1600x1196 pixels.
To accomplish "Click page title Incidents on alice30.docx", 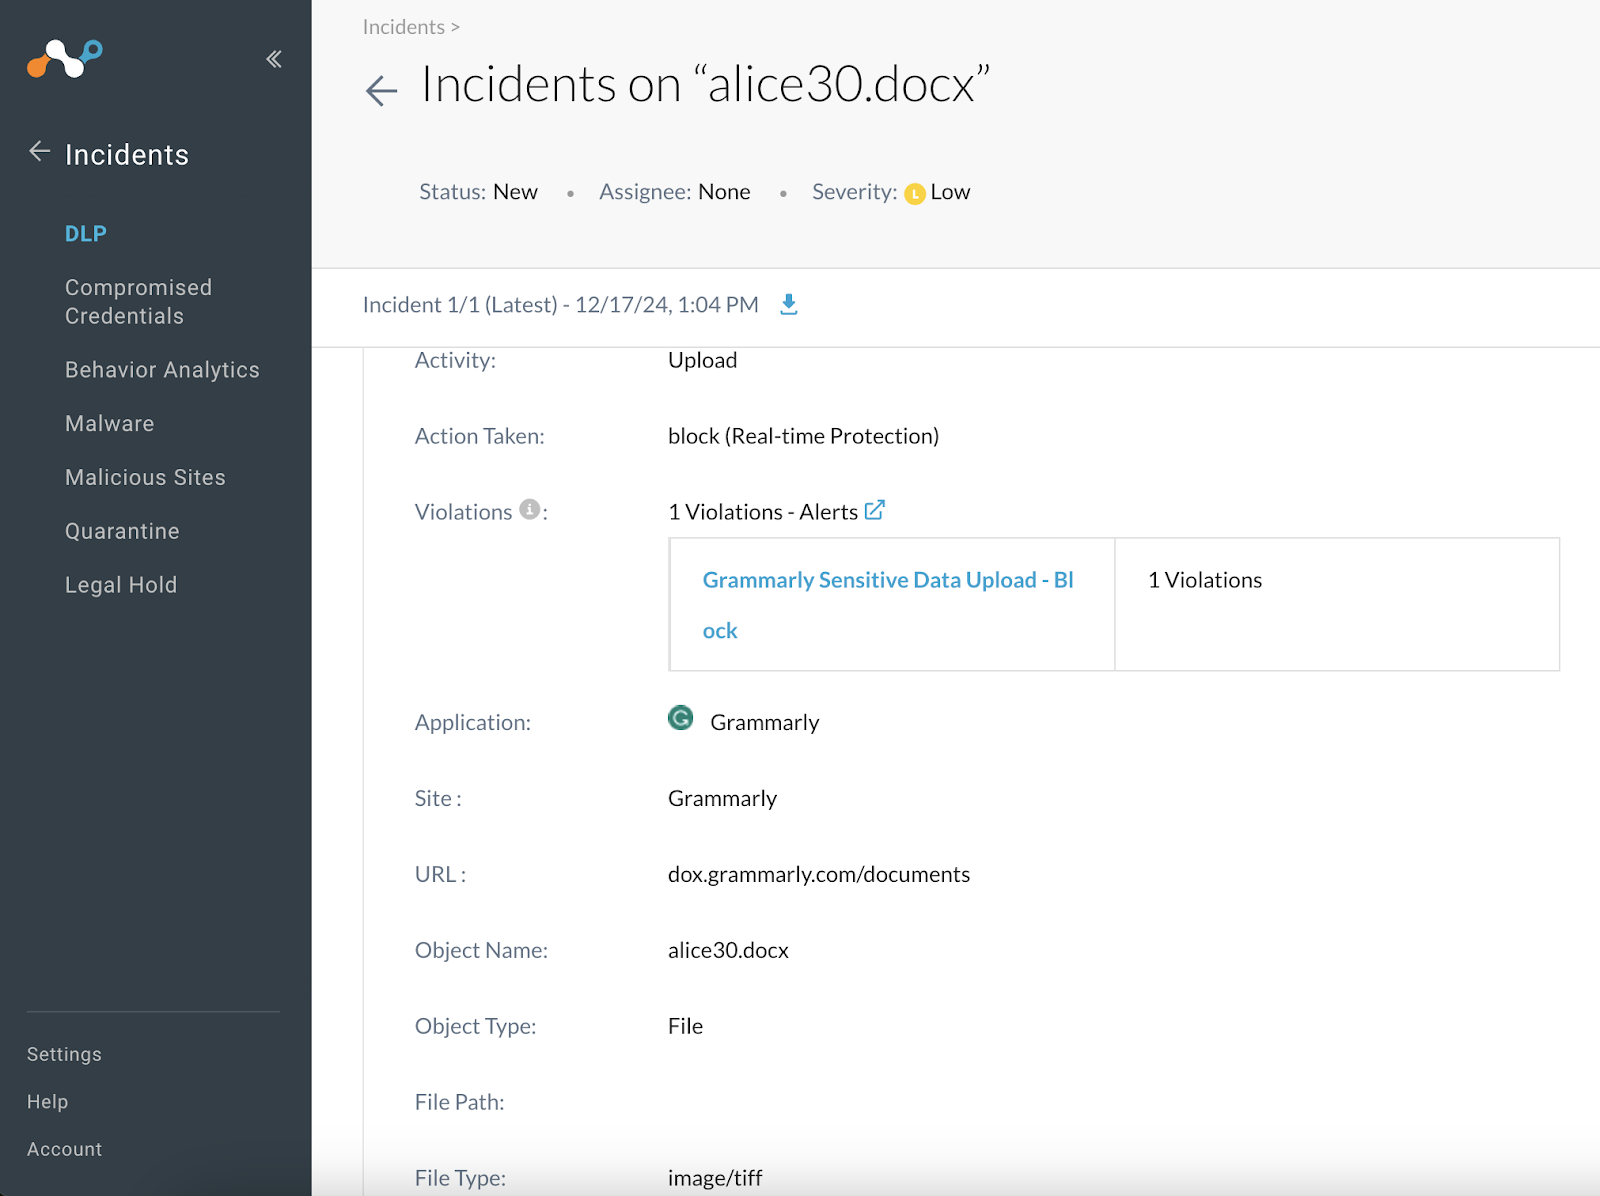I will [706, 84].
